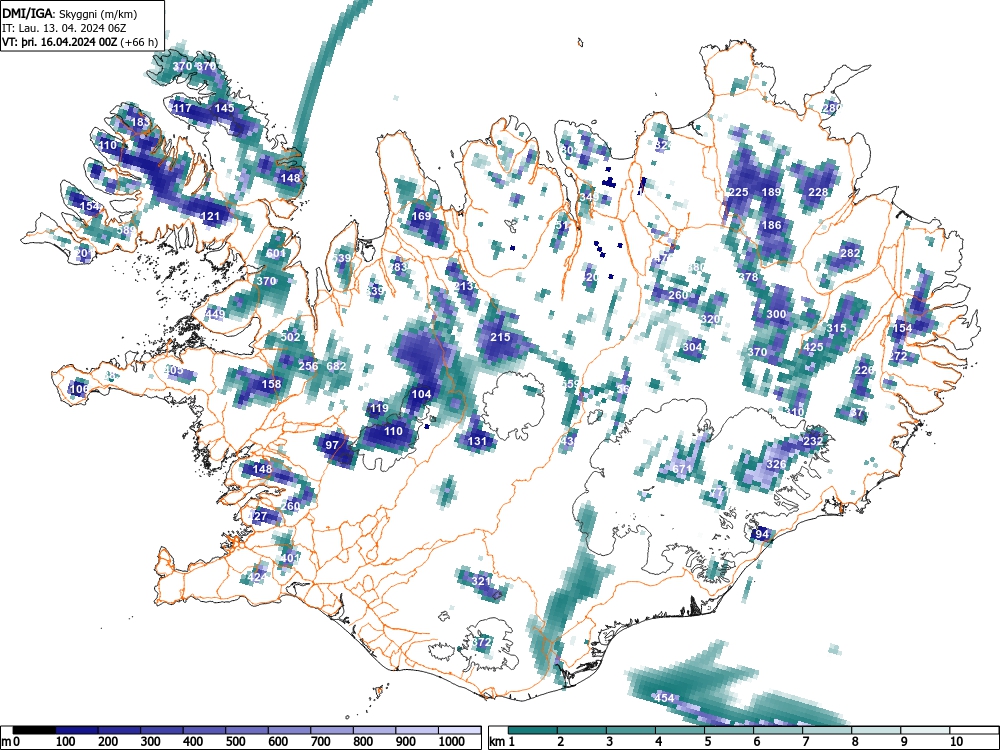
Task: Pick the lightest swatch after 1000
Action: tap(459, 730)
